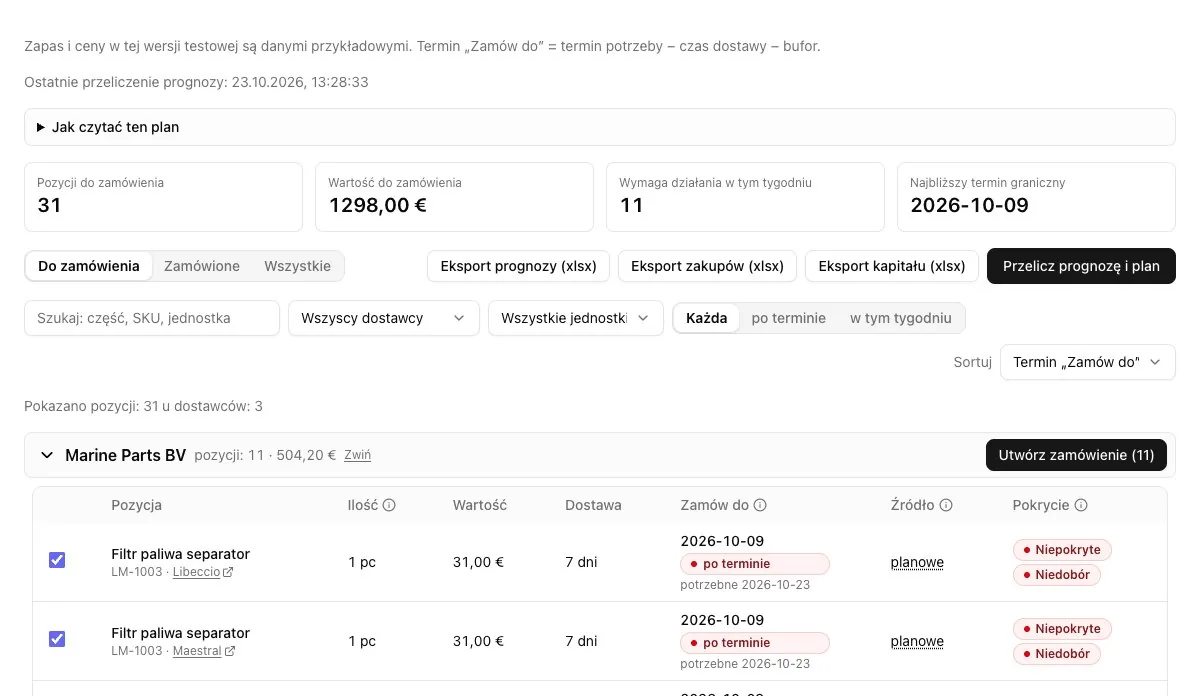Click the Zwiń link
The height and width of the screenshot is (696, 1200).
[x=357, y=455]
